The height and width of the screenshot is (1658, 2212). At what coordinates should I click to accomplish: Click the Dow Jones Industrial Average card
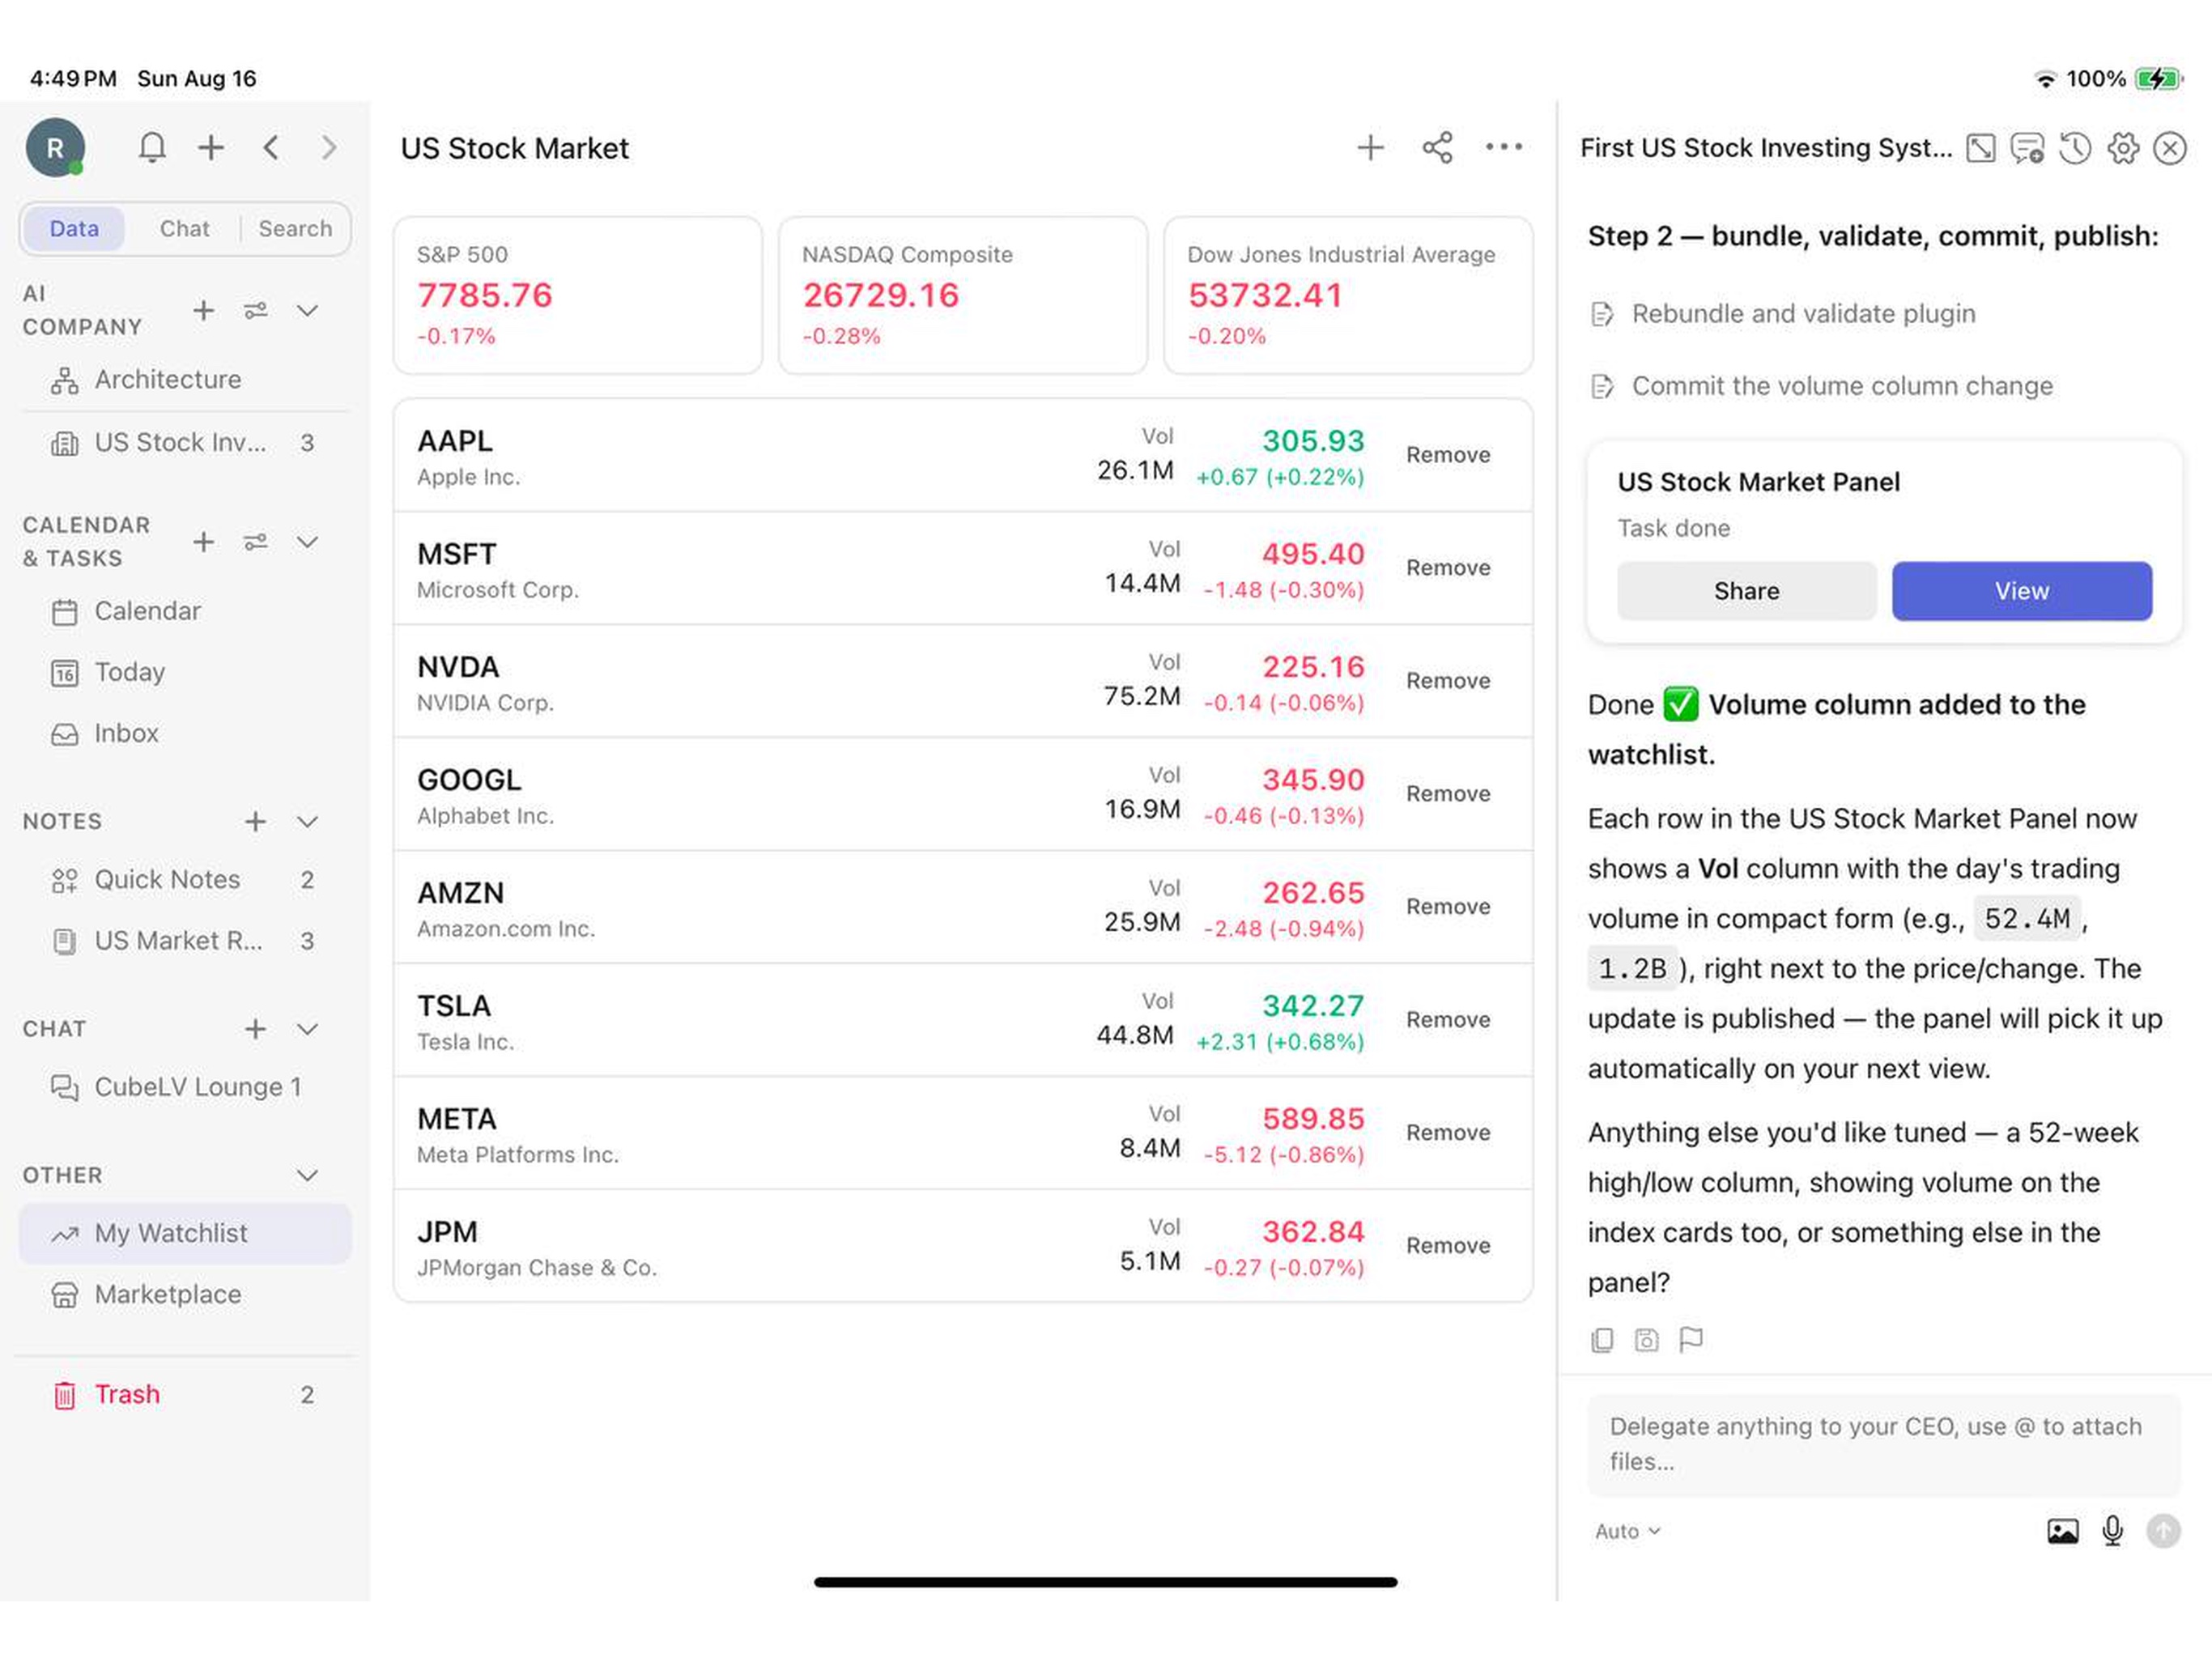point(1348,295)
